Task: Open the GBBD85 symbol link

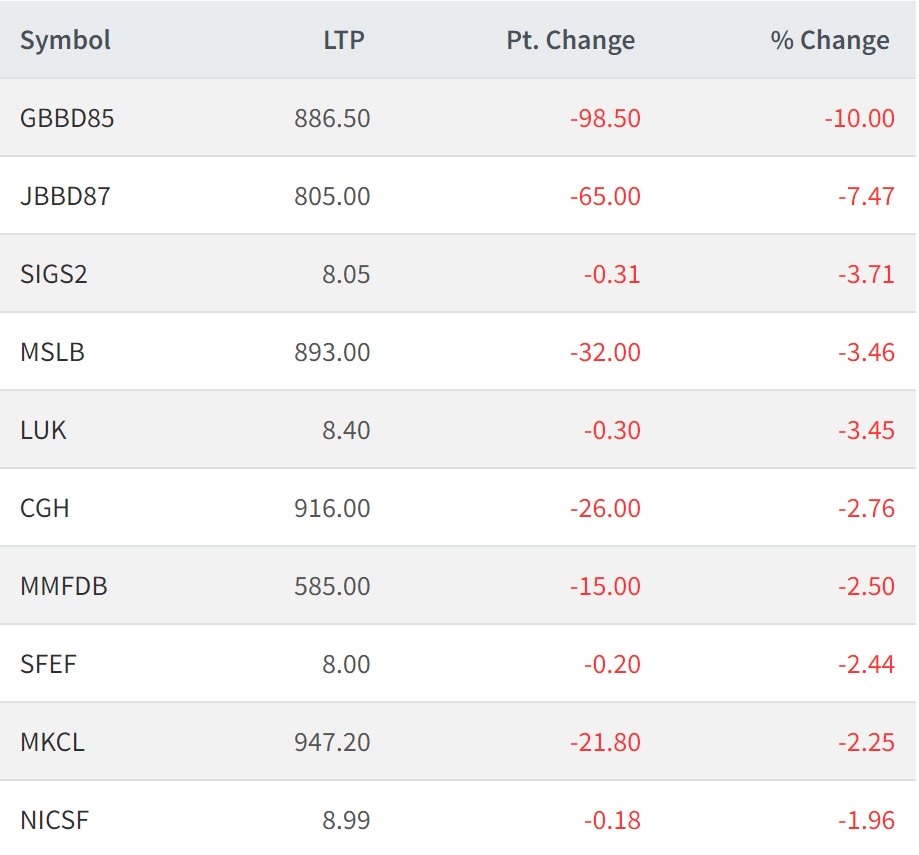Action: point(67,118)
